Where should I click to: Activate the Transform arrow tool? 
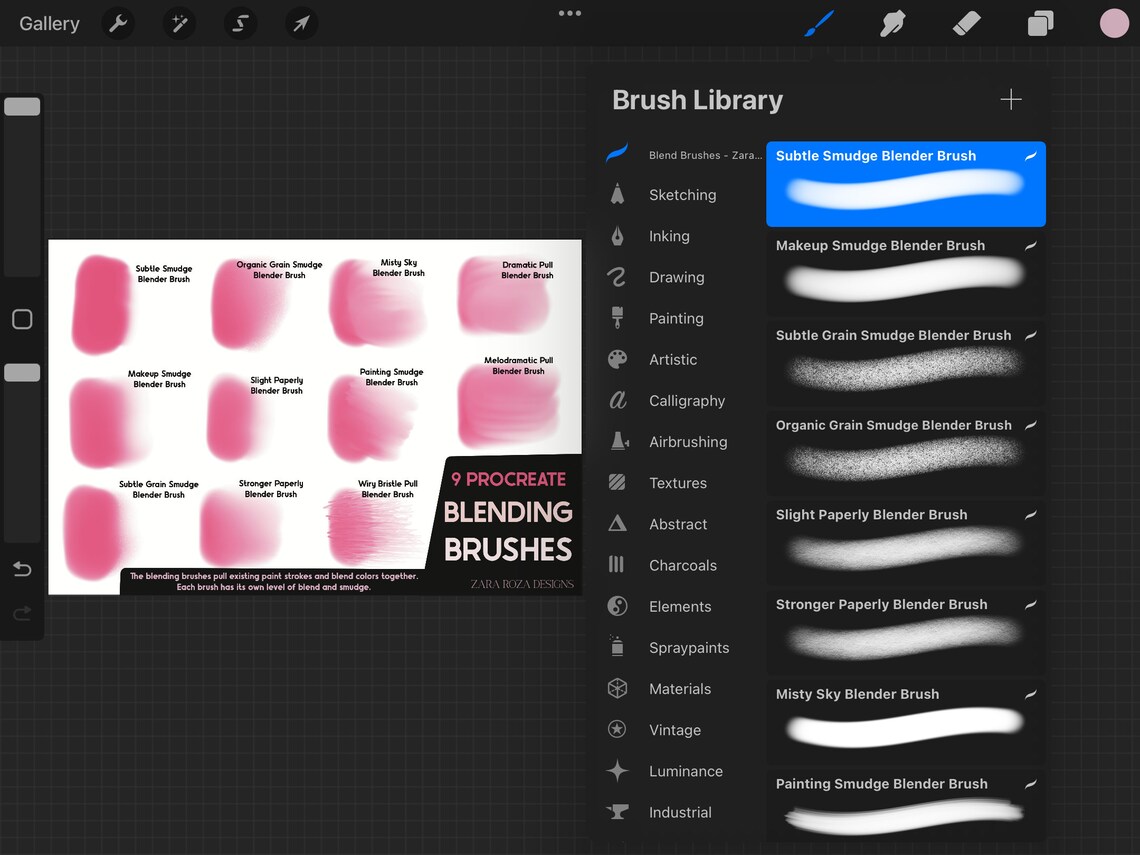coord(301,24)
